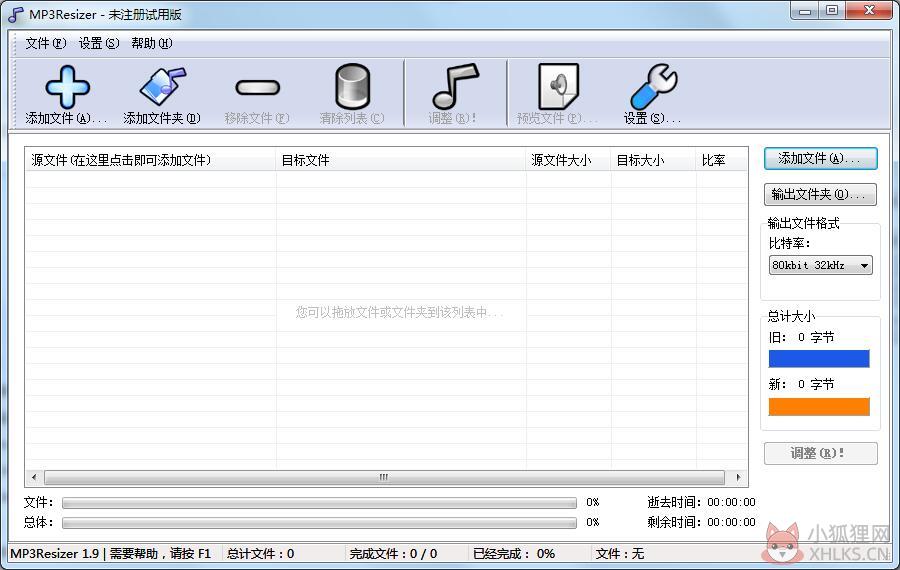Screen dimensions: 900x570
Task: Click the horizontal scrollbar left arrow
Action: (34, 477)
